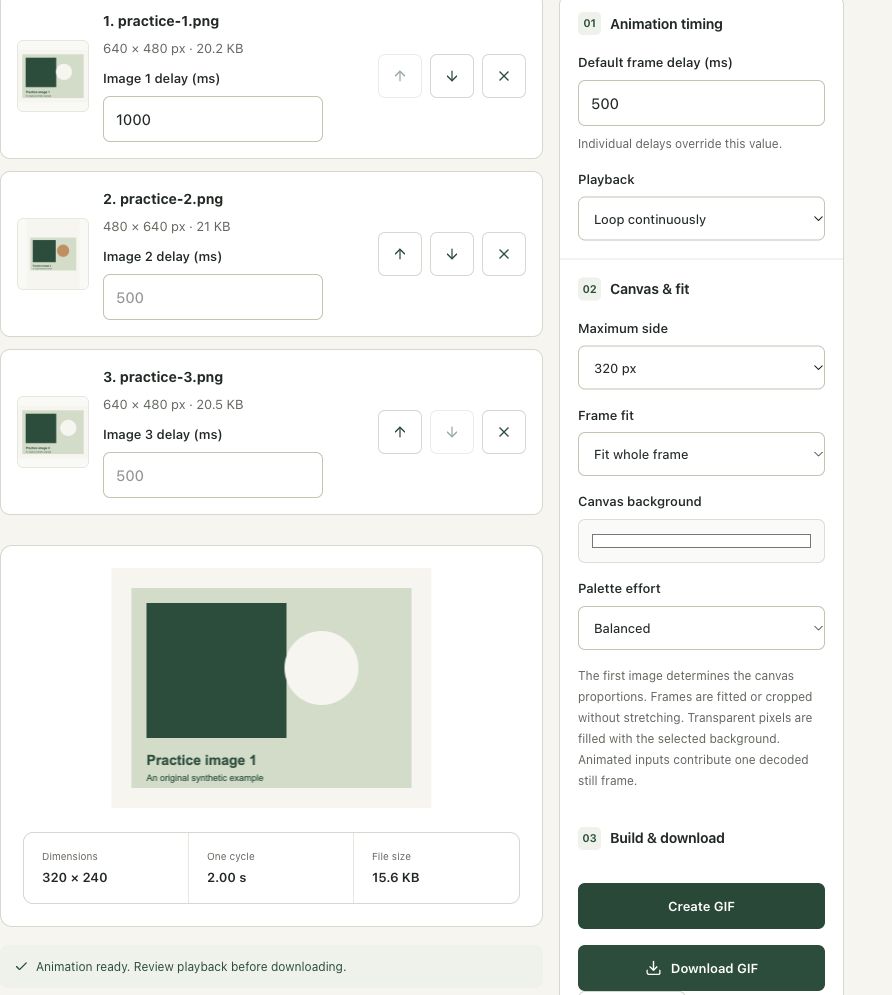Click the Animation ready status message
Screen dimensions: 892x995
coord(191,966)
